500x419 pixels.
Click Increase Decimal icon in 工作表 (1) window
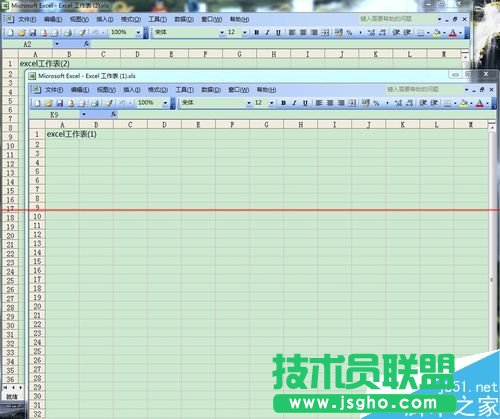pyautogui.click(x=398, y=103)
